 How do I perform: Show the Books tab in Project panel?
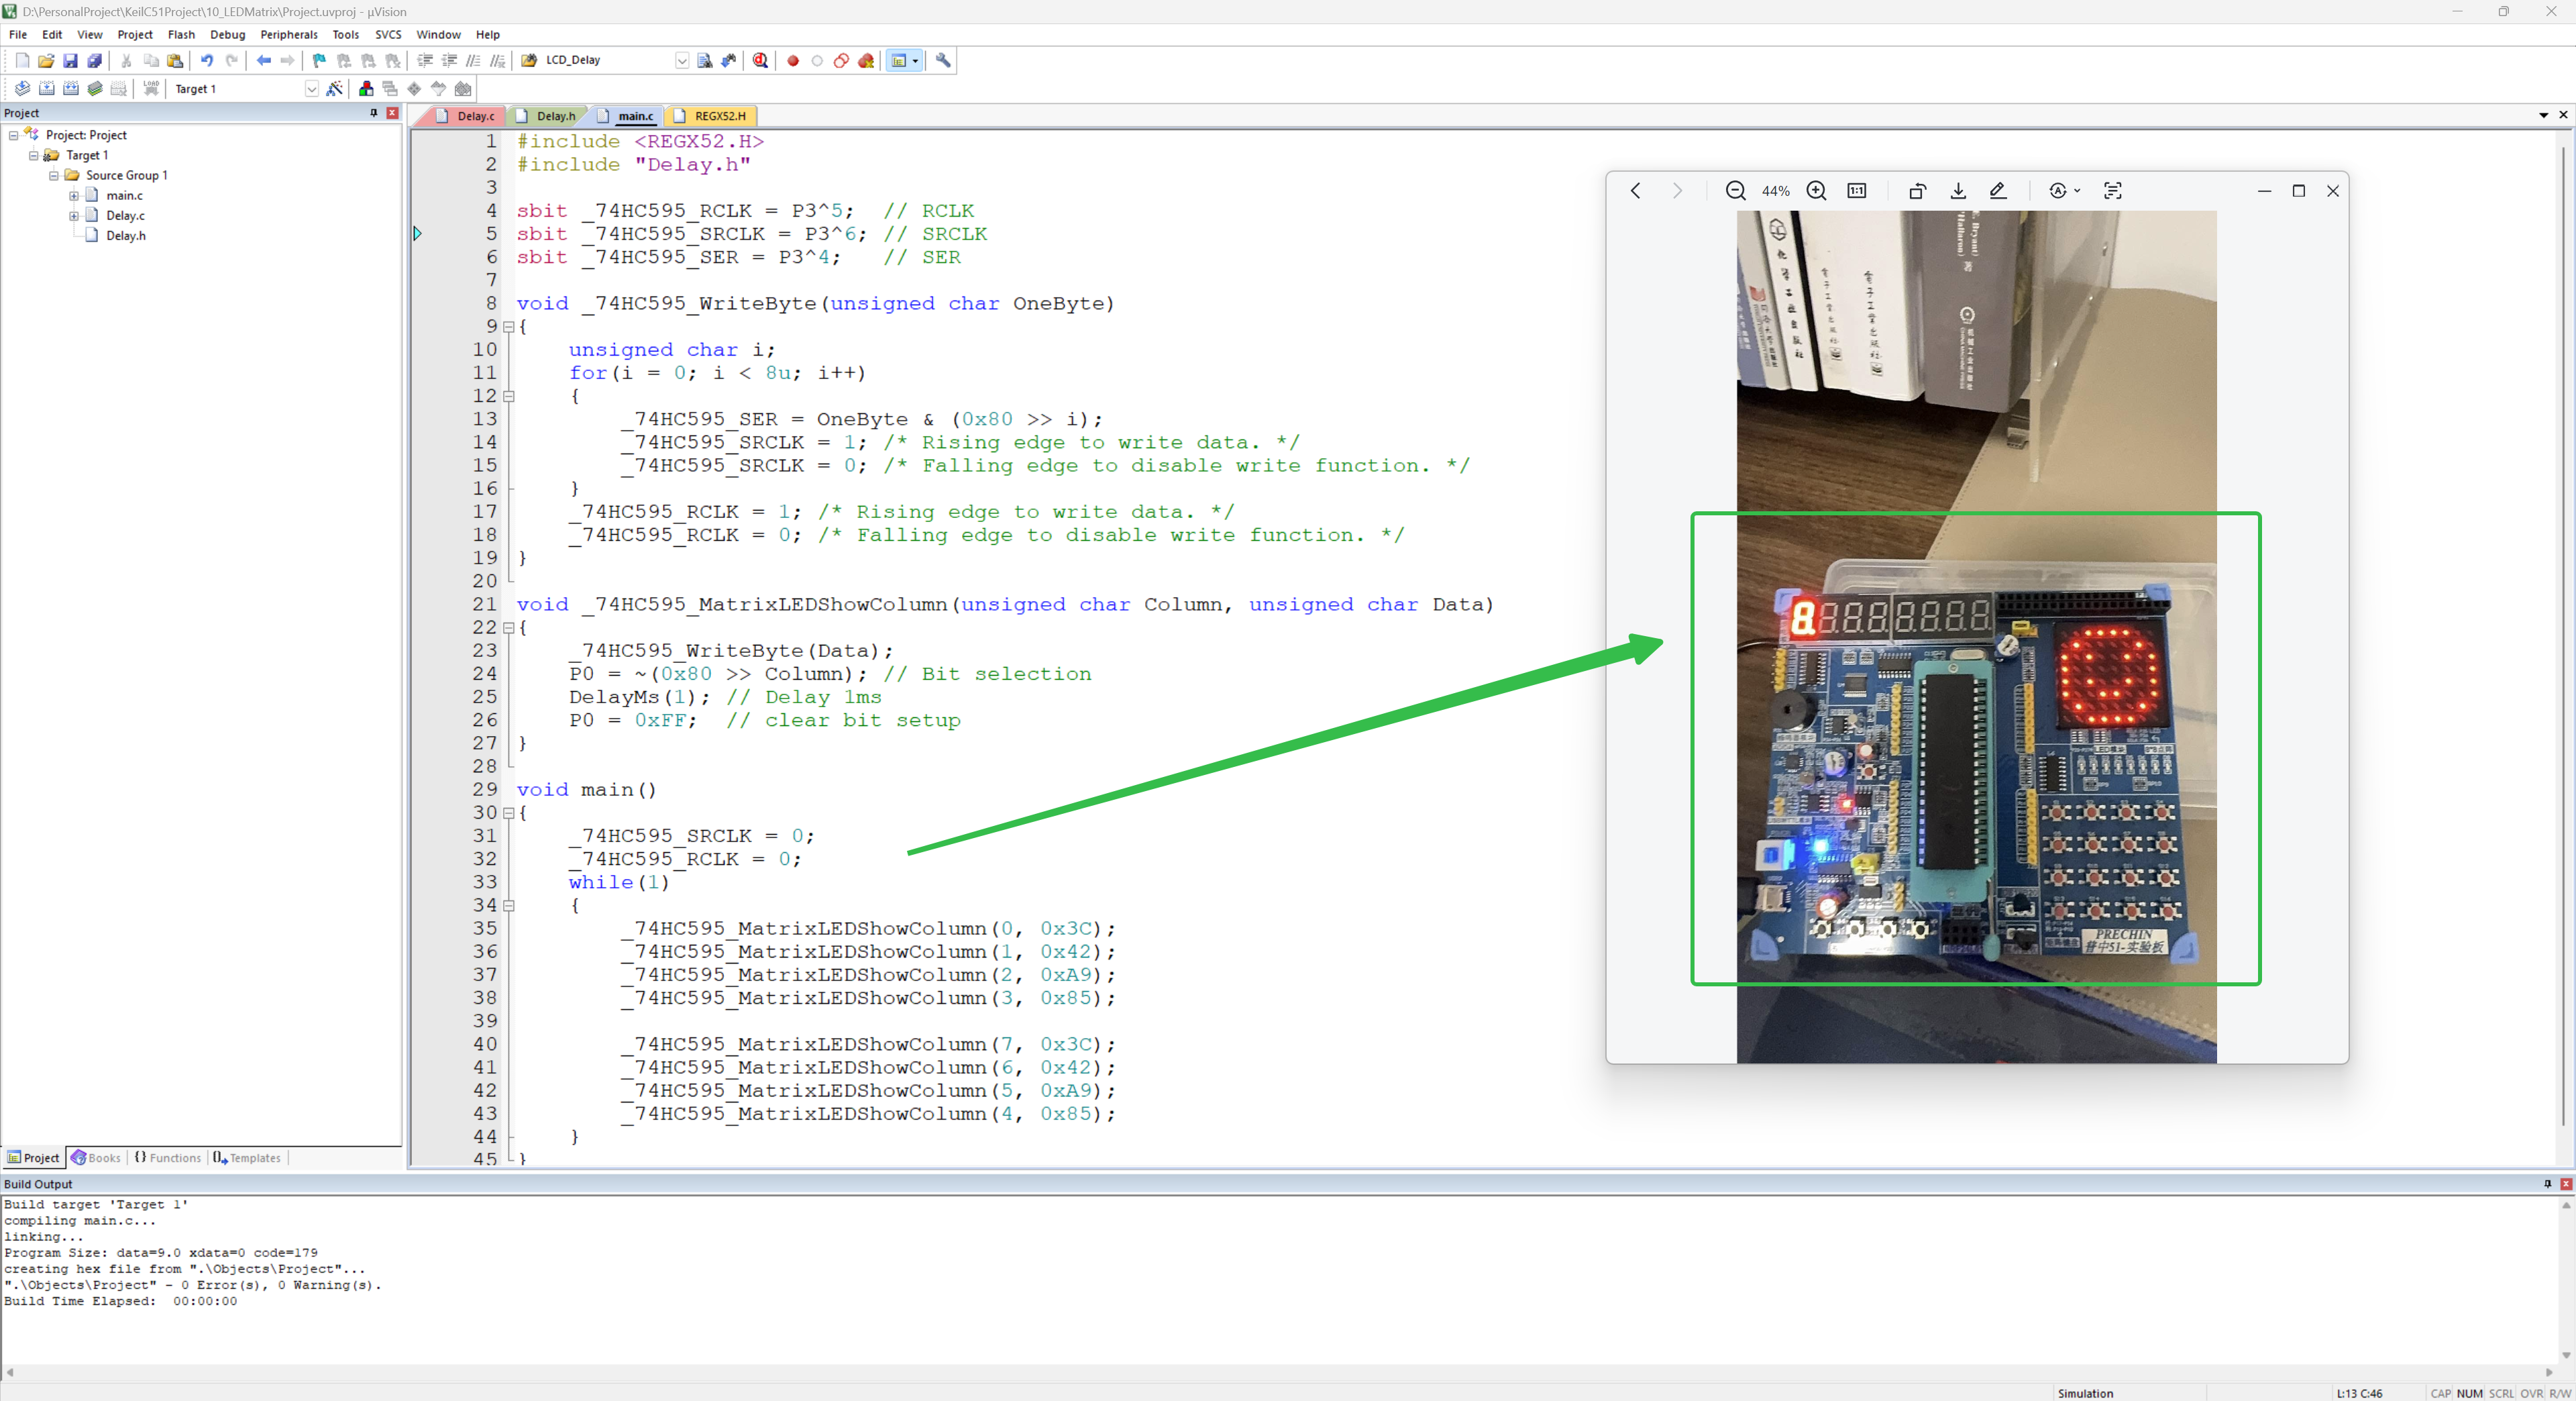click(95, 1158)
